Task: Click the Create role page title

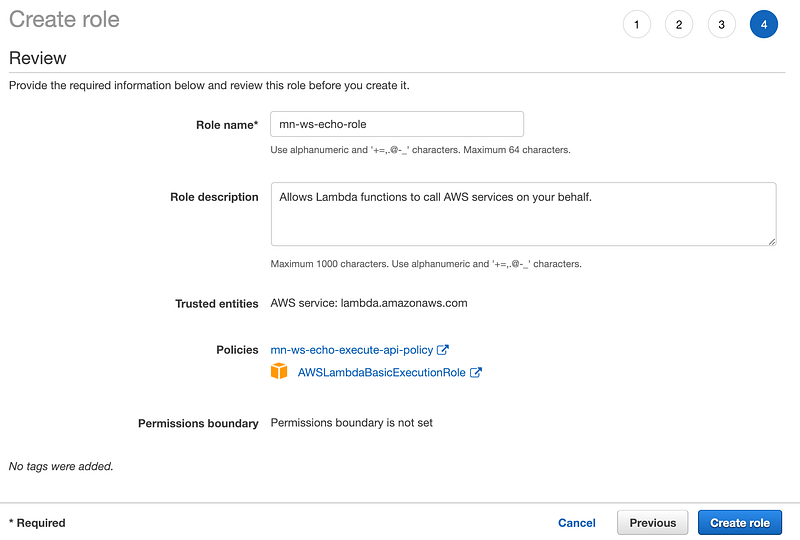Action: (x=64, y=19)
